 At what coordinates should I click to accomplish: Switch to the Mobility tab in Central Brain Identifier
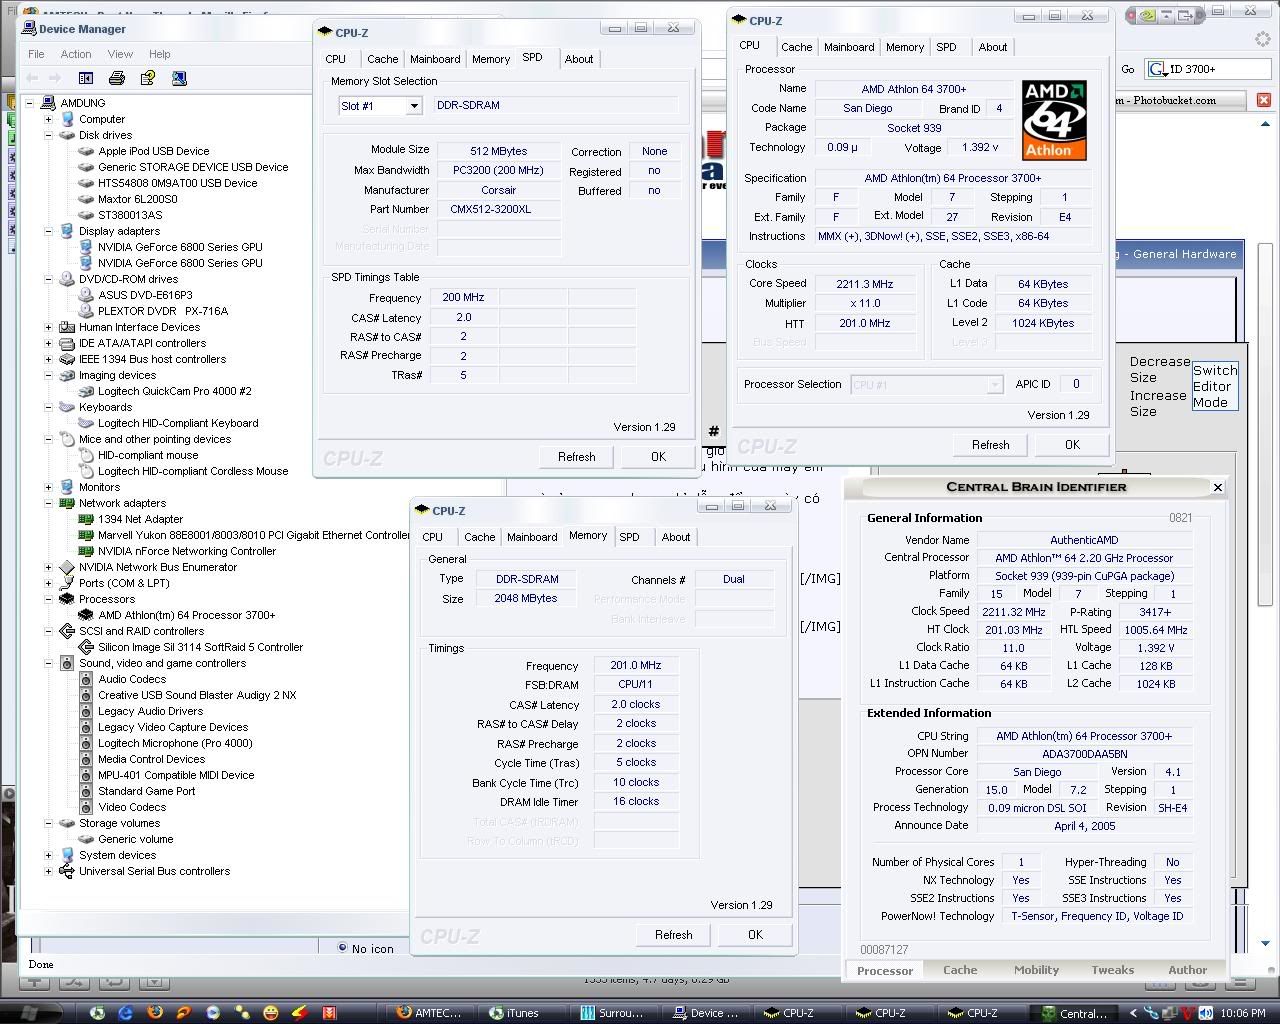(x=1036, y=970)
